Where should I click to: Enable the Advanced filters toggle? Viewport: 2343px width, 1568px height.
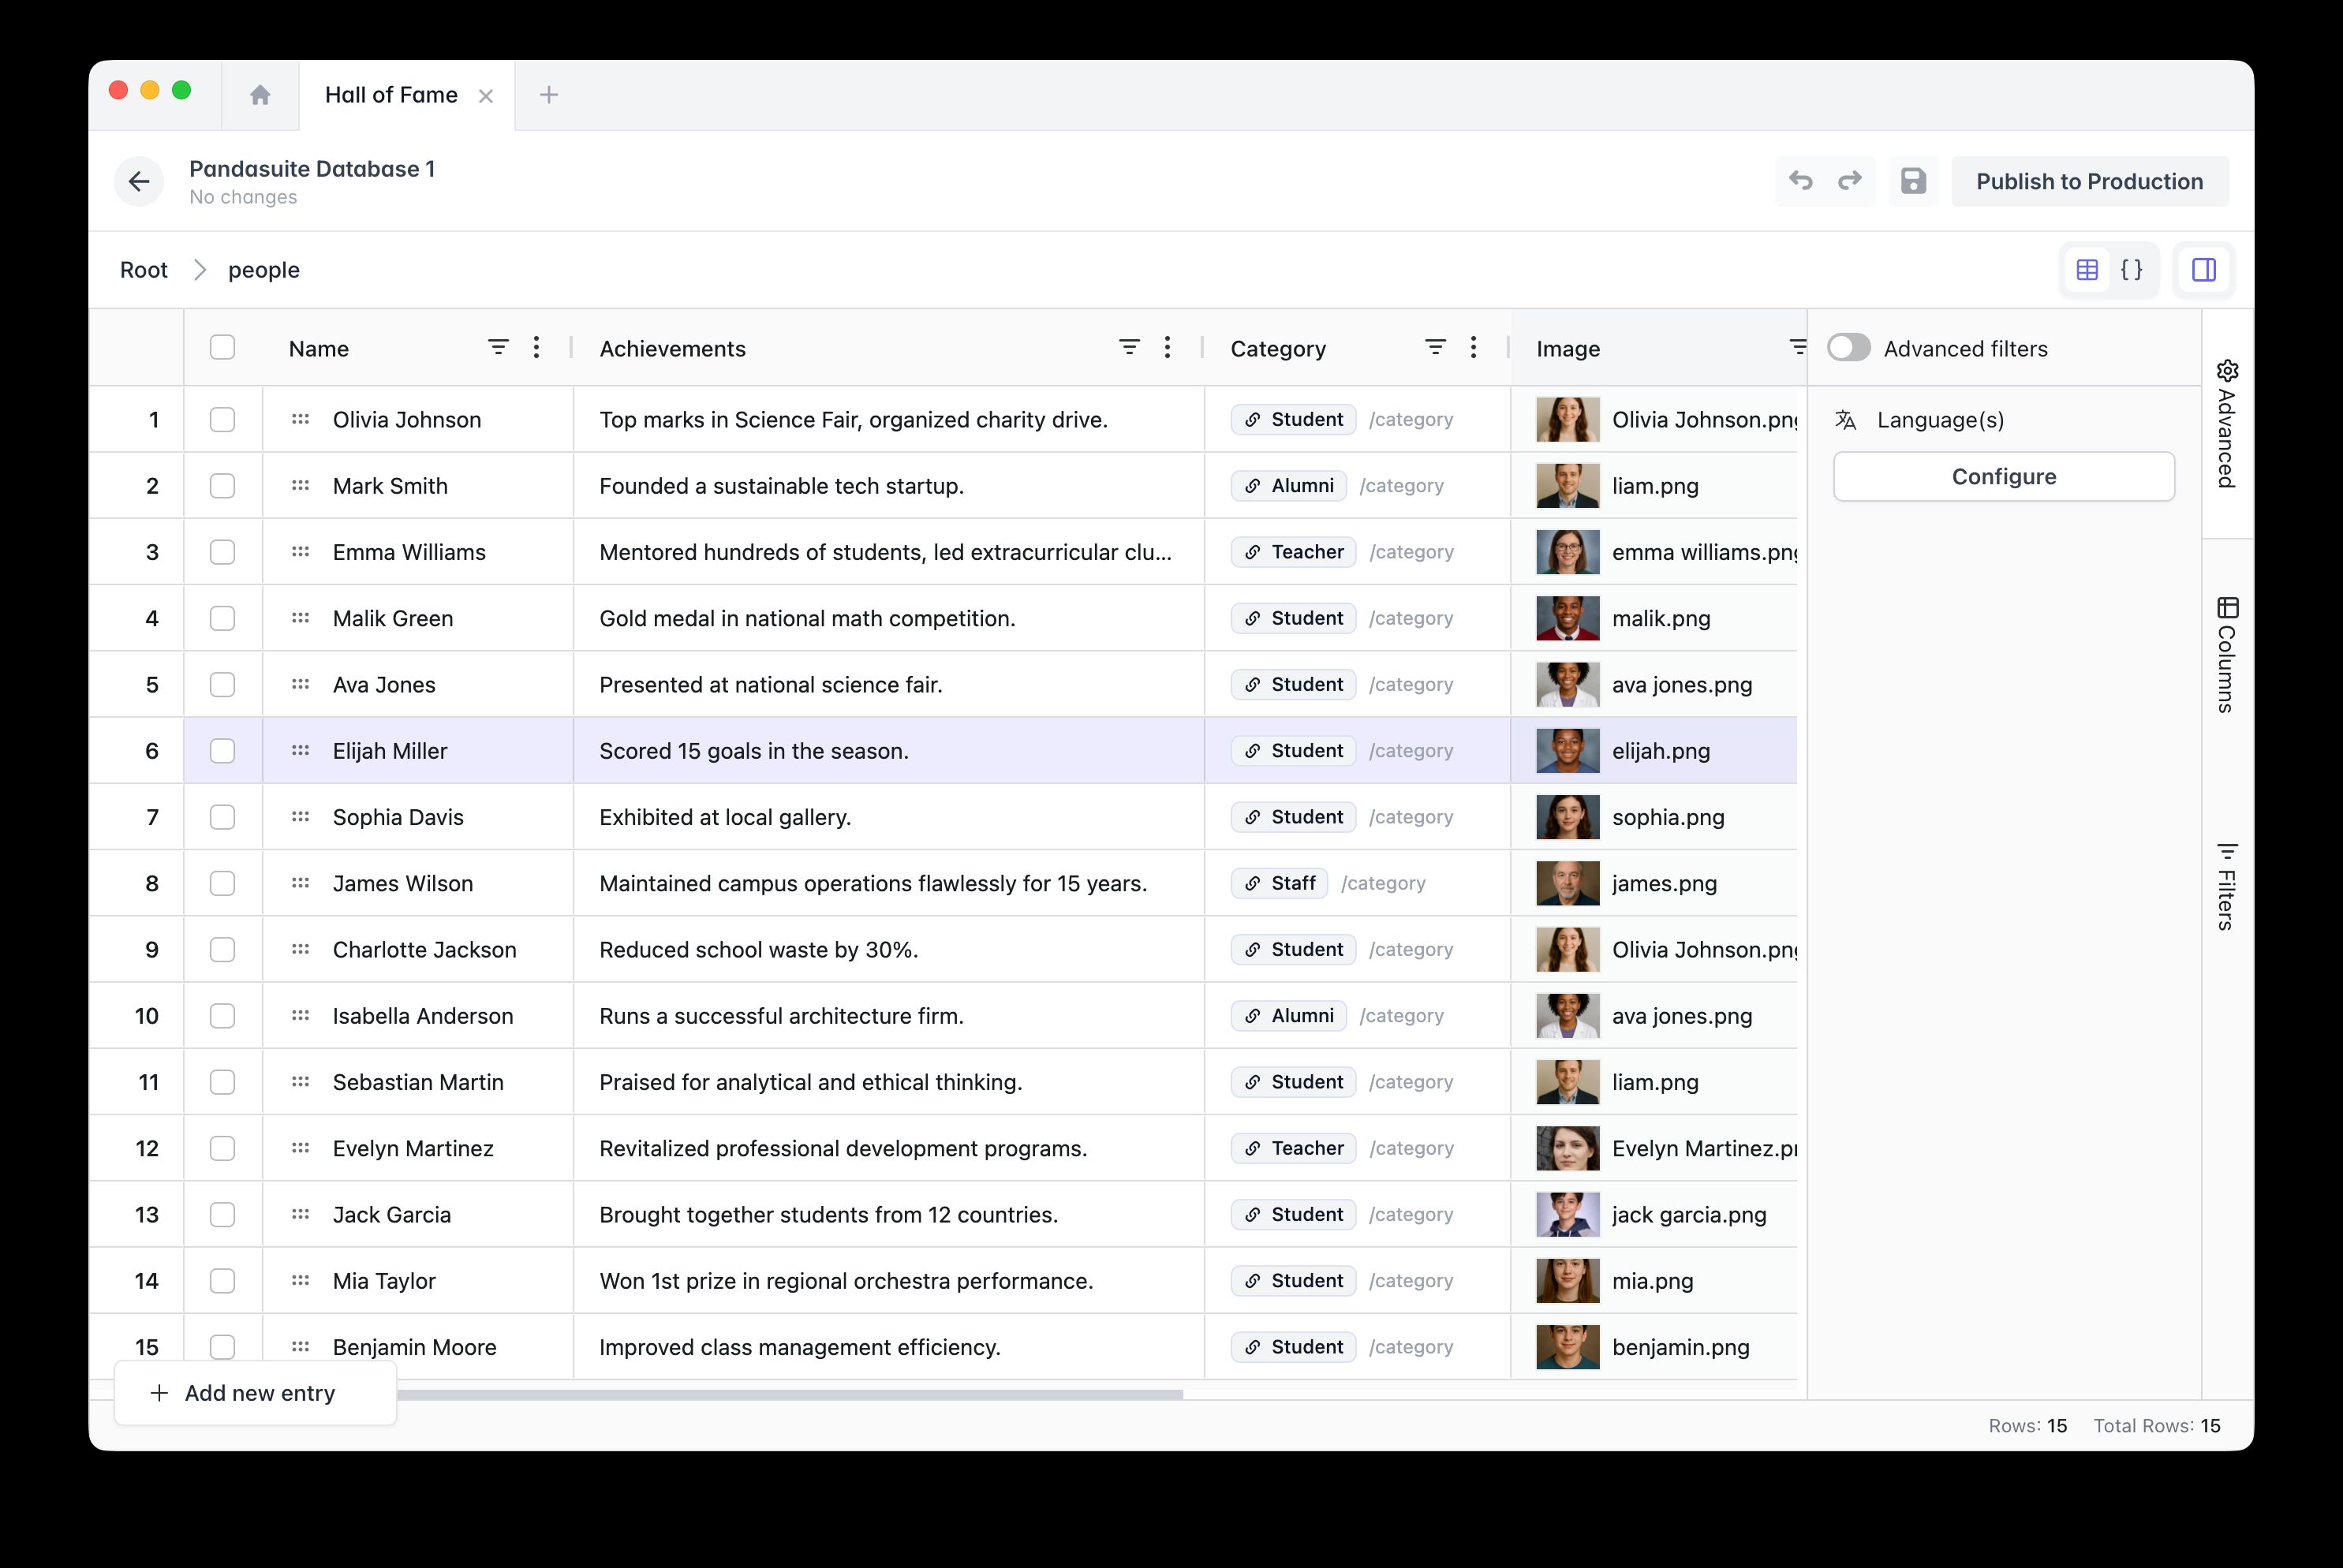pos(1848,347)
